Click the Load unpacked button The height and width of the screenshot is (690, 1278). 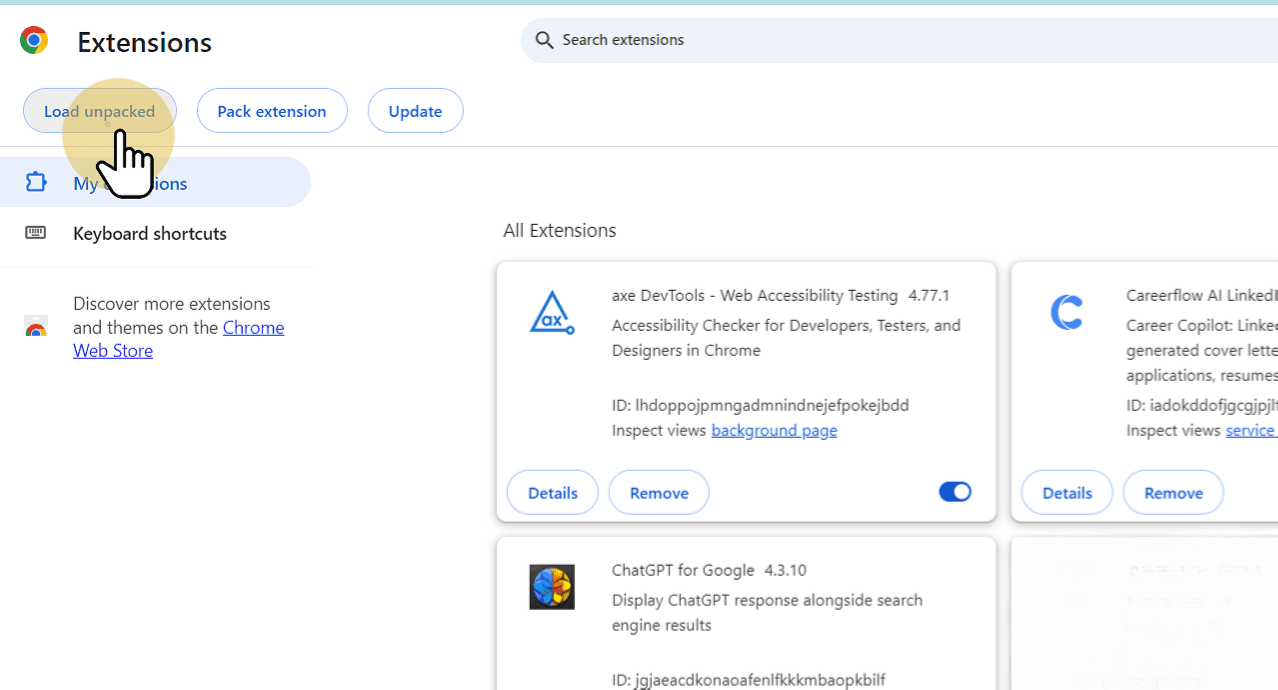[x=100, y=111]
